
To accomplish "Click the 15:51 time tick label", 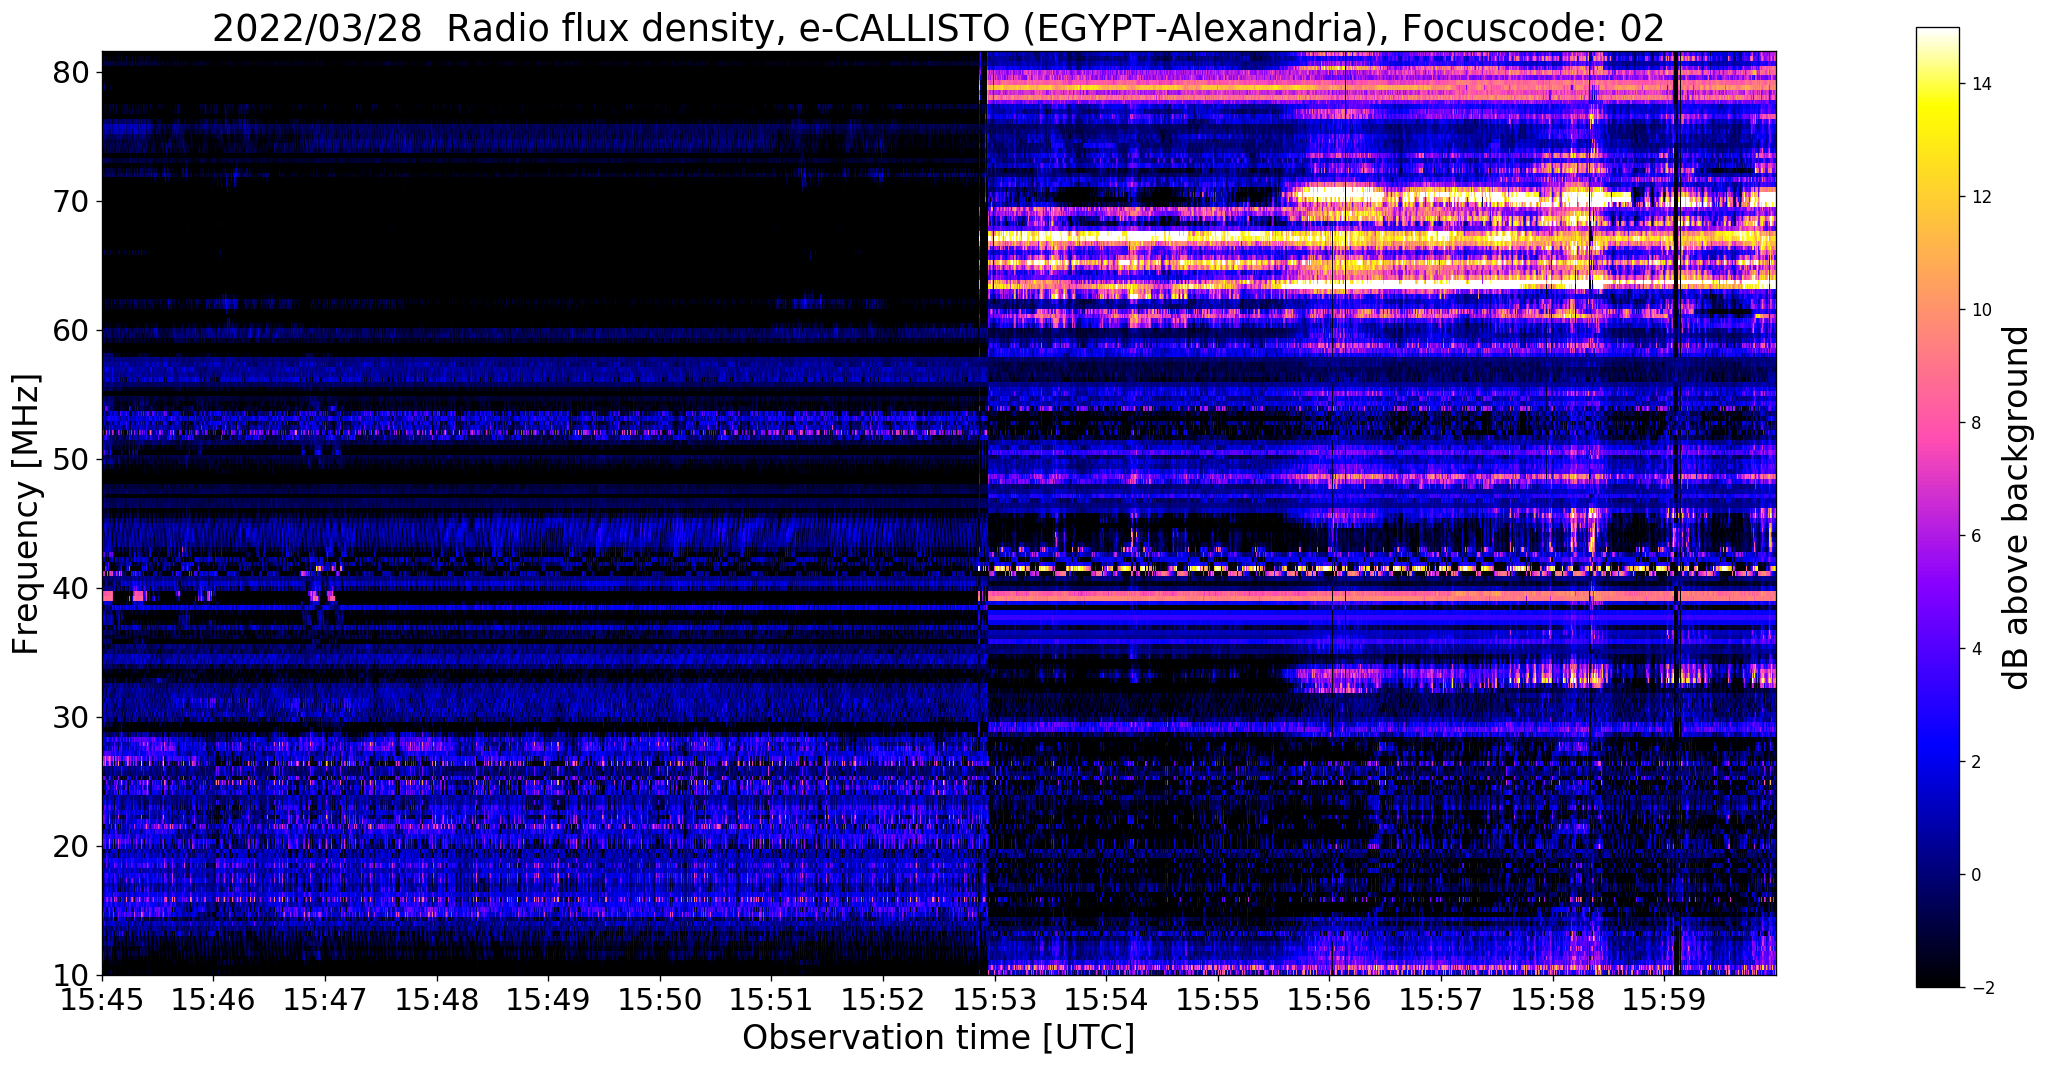I will tap(772, 999).
